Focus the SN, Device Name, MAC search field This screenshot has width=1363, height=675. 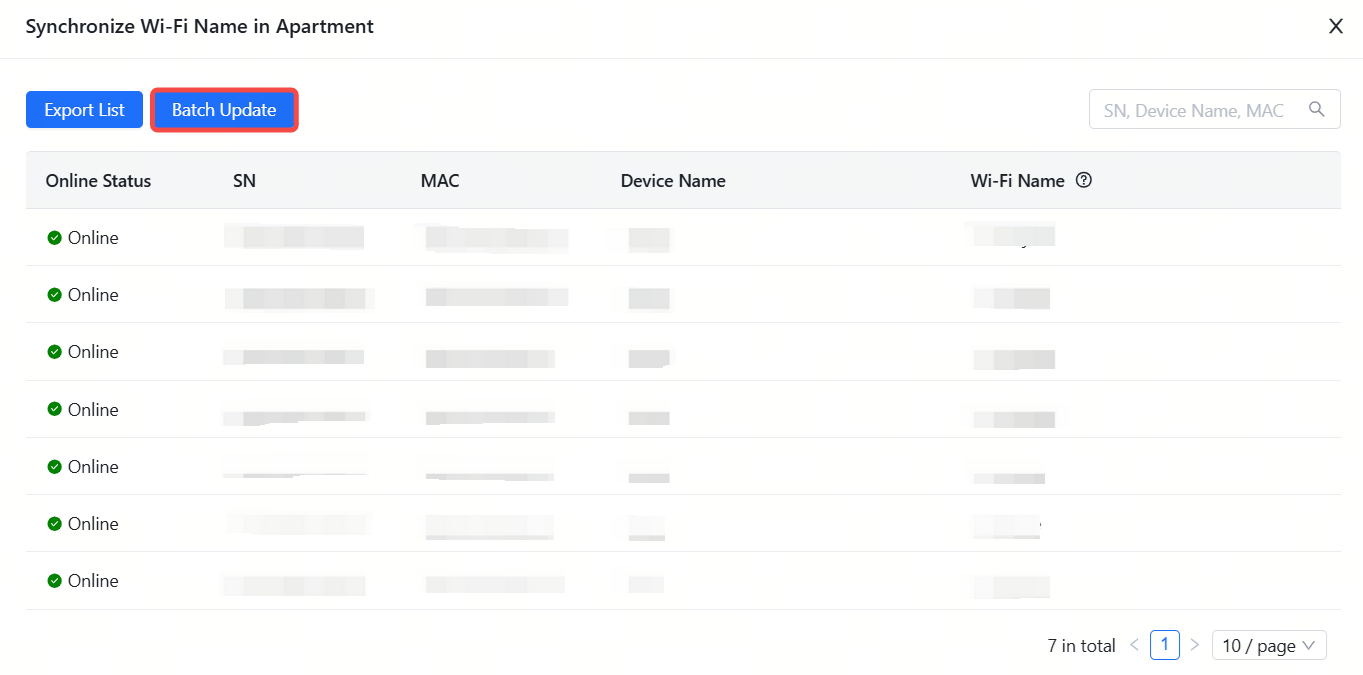point(1195,110)
